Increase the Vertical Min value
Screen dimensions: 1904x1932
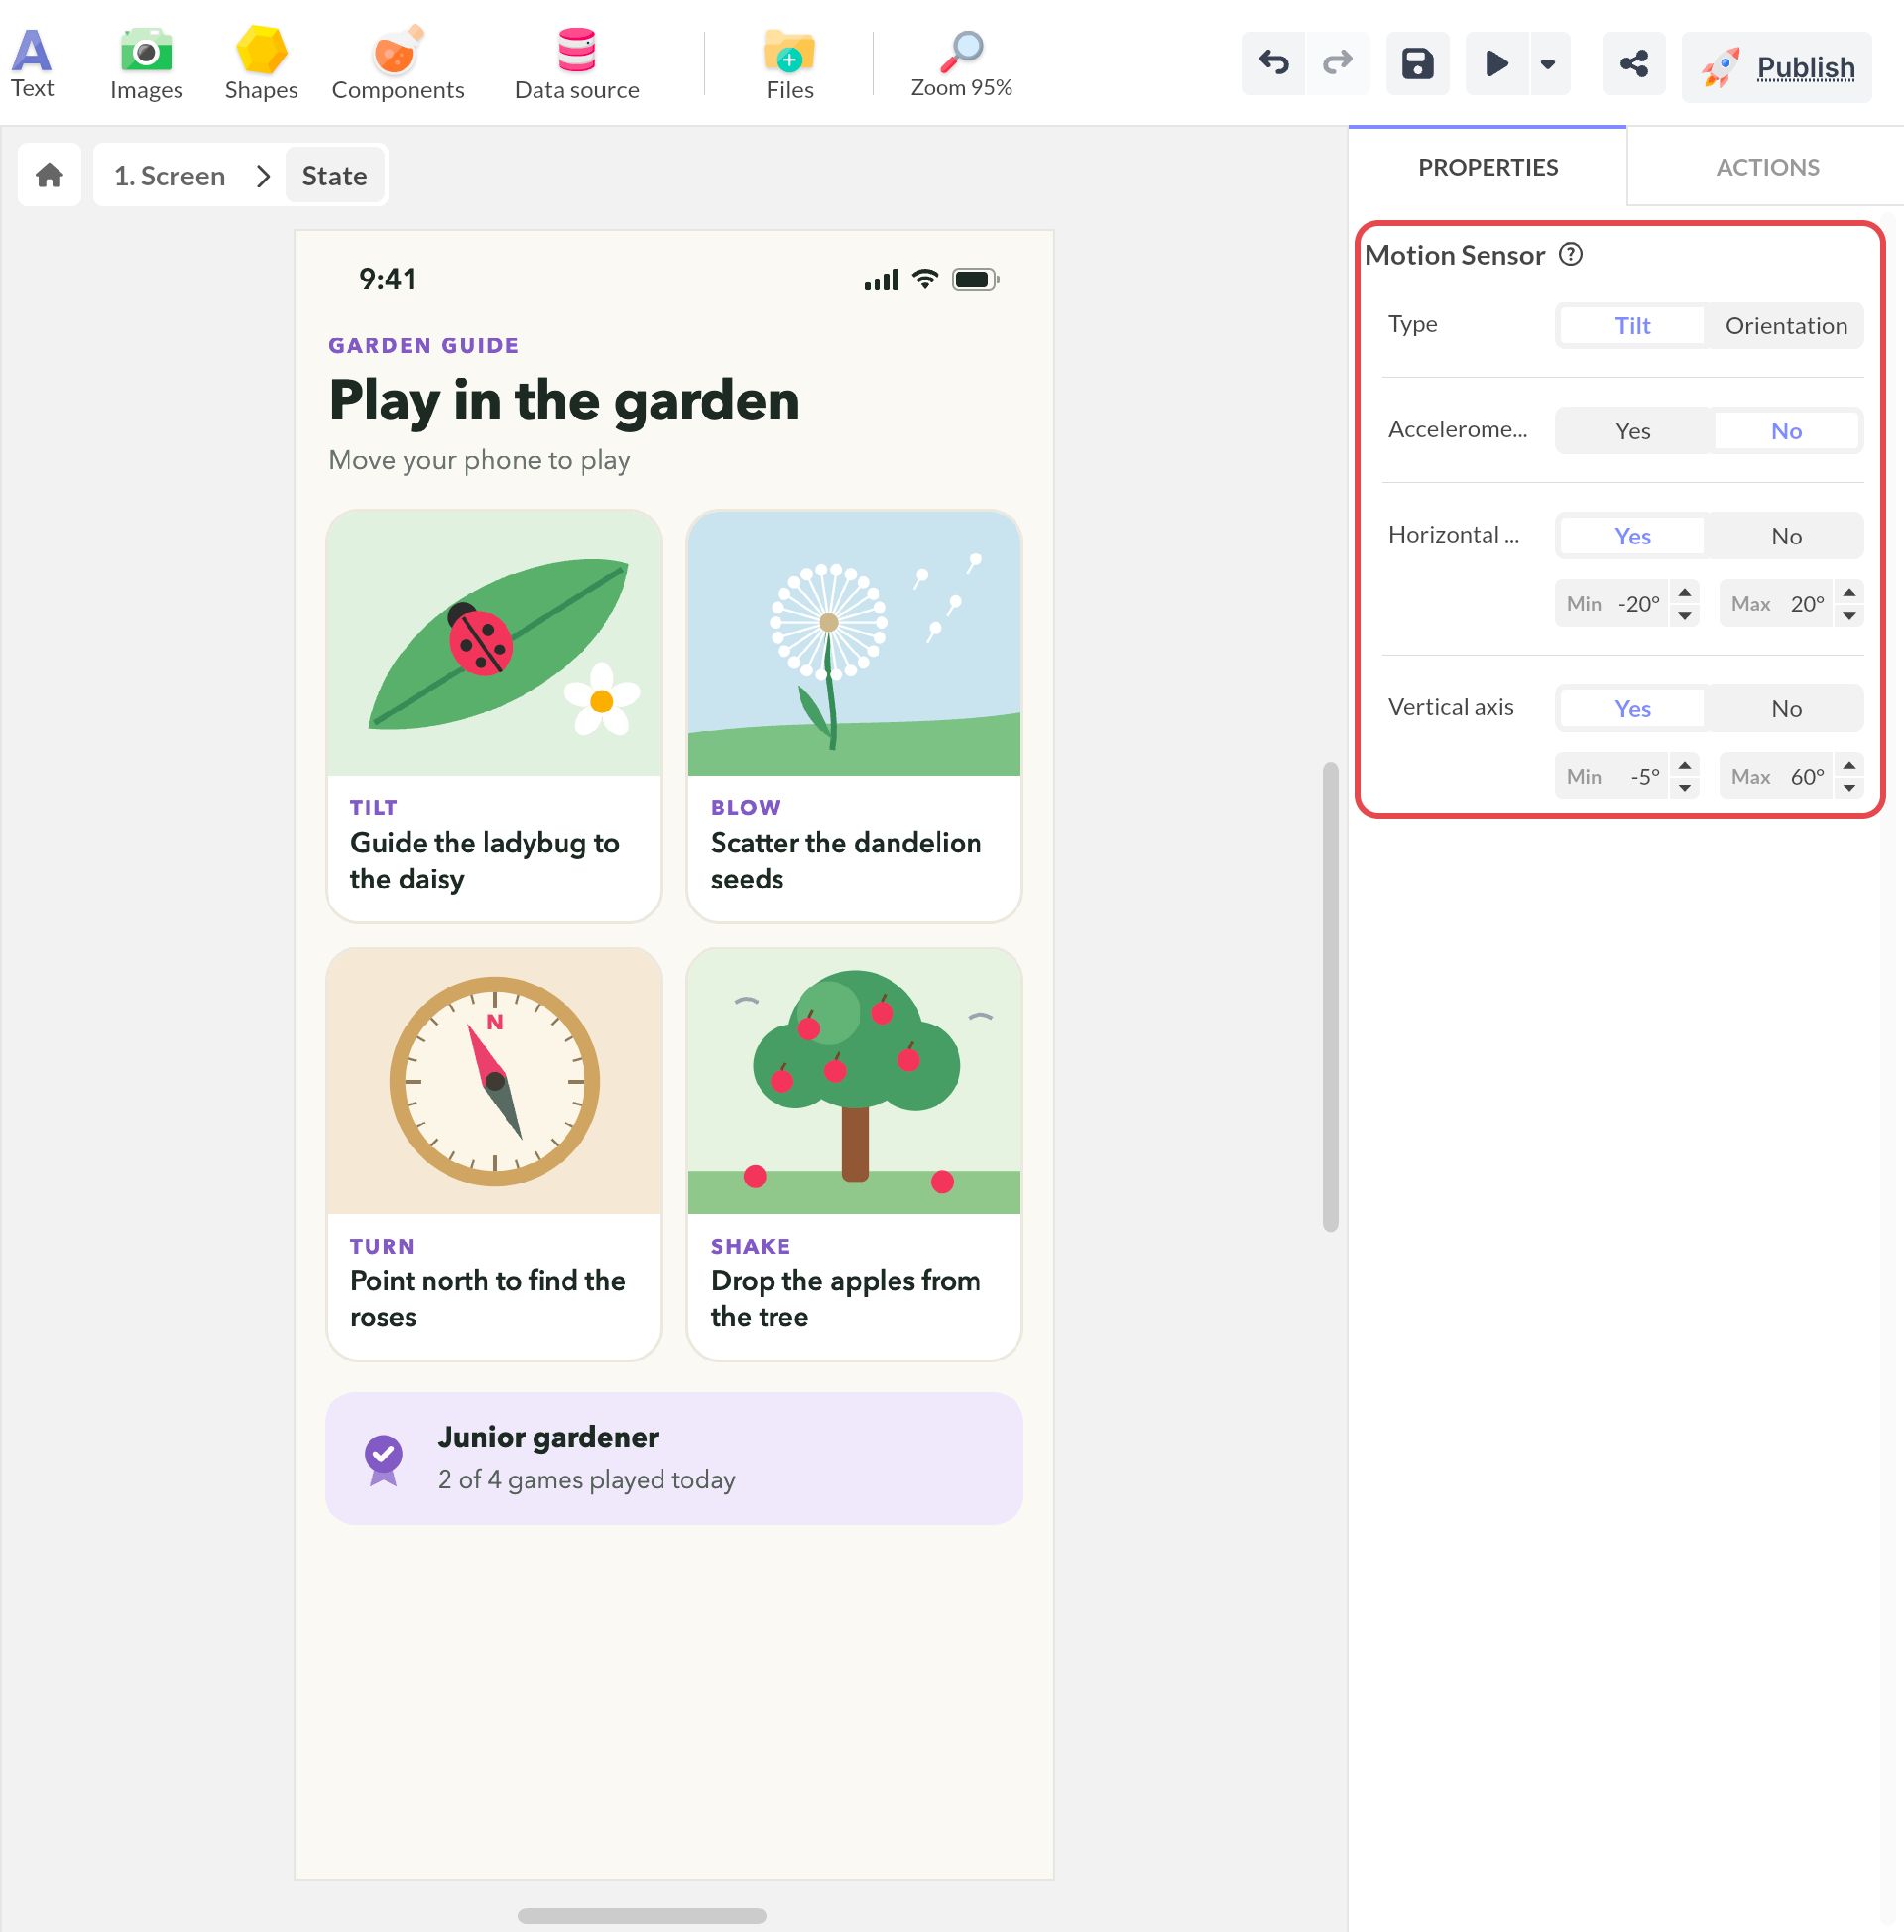[x=1685, y=765]
